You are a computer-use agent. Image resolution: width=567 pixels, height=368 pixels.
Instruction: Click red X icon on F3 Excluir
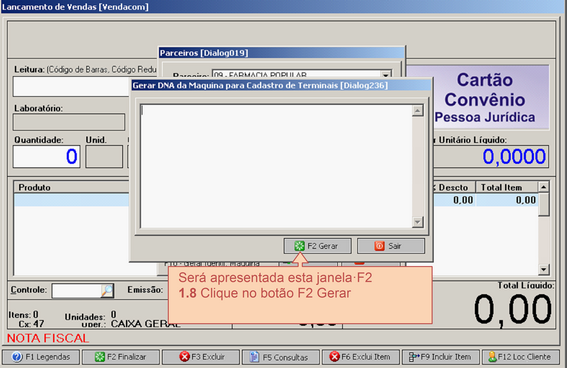coord(184,357)
